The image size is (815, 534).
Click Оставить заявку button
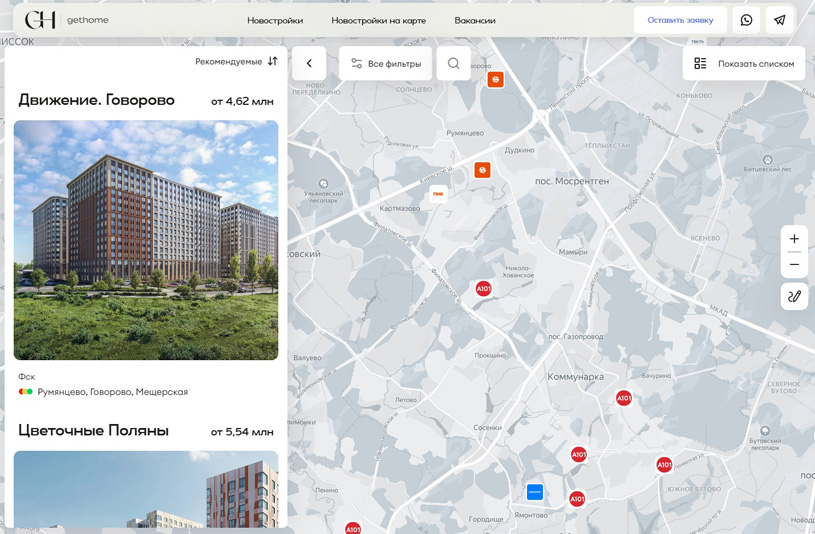click(680, 20)
